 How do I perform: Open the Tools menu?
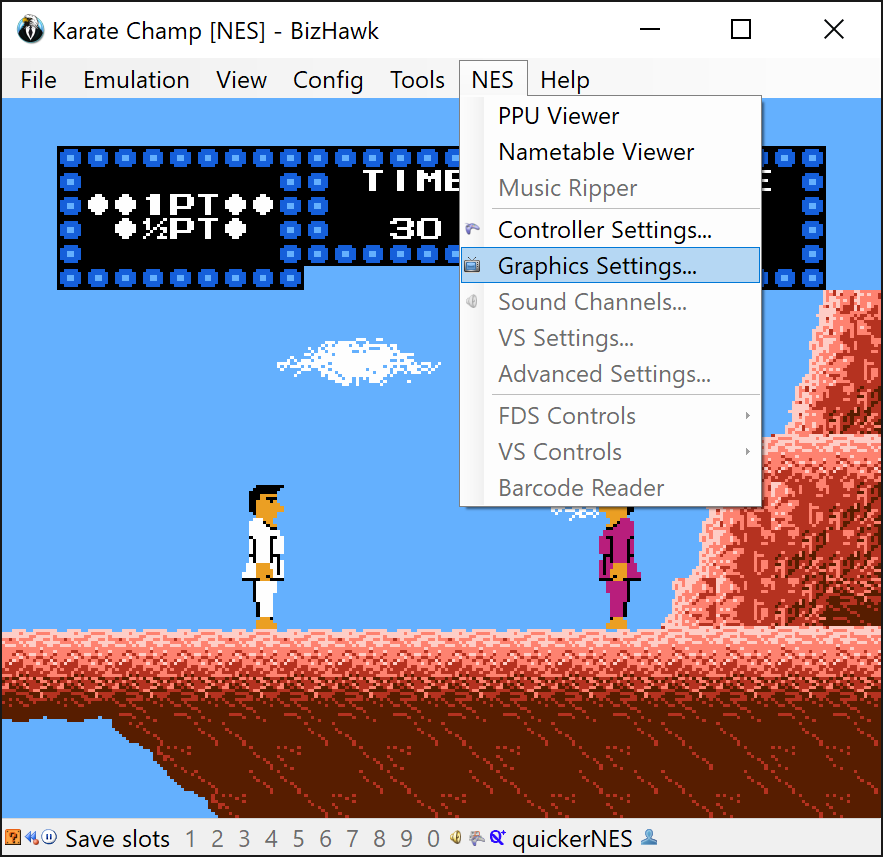417,80
